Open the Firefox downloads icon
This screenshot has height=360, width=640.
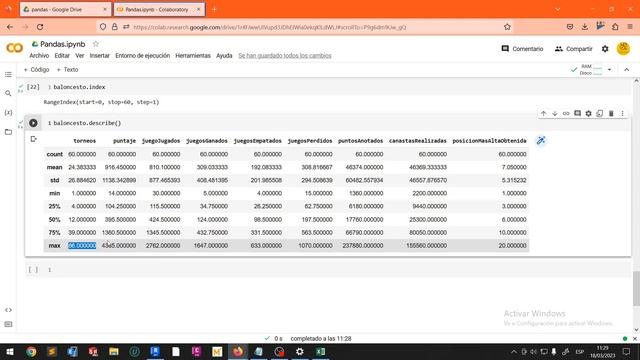point(584,27)
